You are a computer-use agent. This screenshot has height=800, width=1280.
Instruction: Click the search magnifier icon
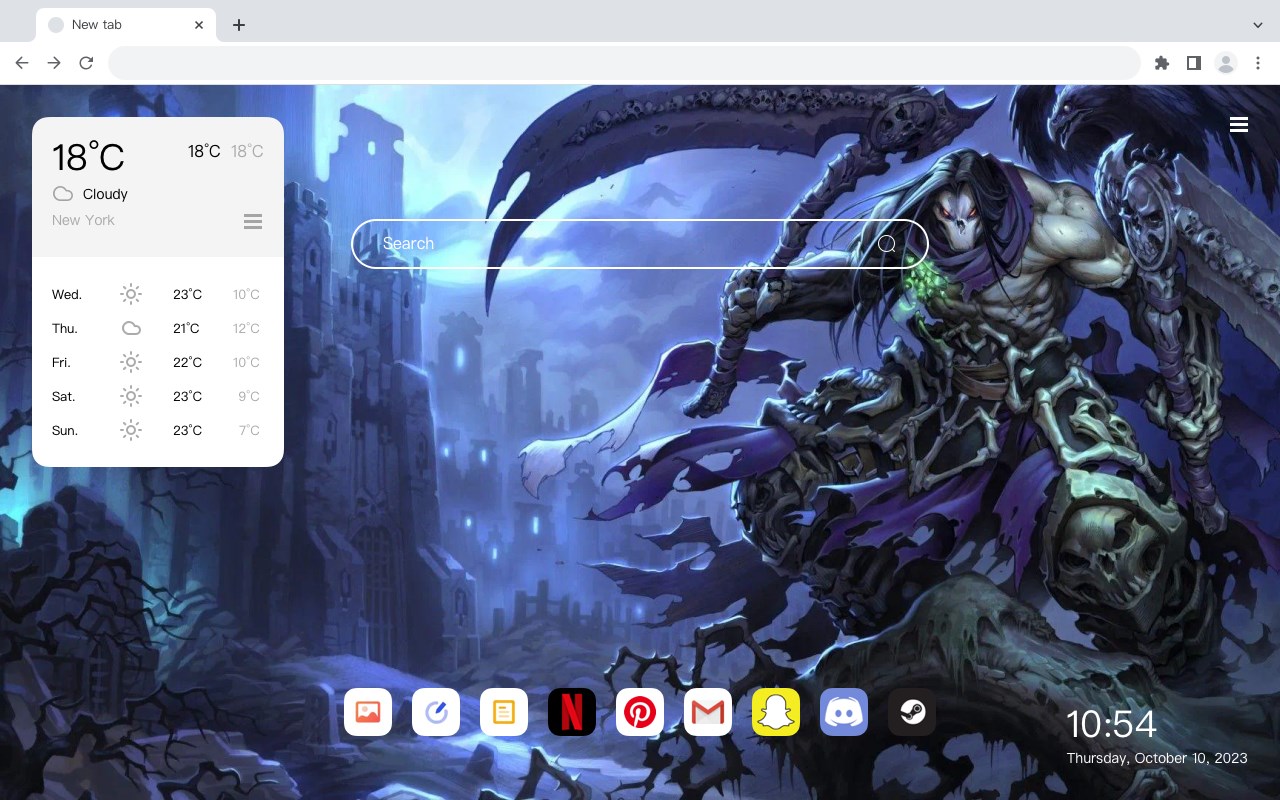tap(887, 244)
